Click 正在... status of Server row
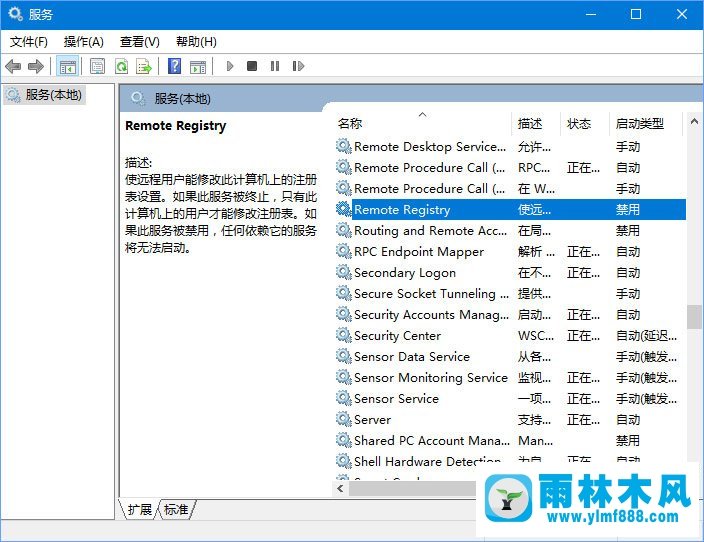 pos(583,419)
